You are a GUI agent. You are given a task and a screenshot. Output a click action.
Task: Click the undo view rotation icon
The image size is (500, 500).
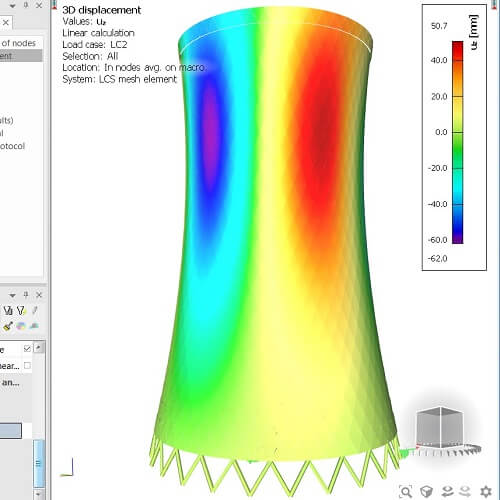(447, 491)
